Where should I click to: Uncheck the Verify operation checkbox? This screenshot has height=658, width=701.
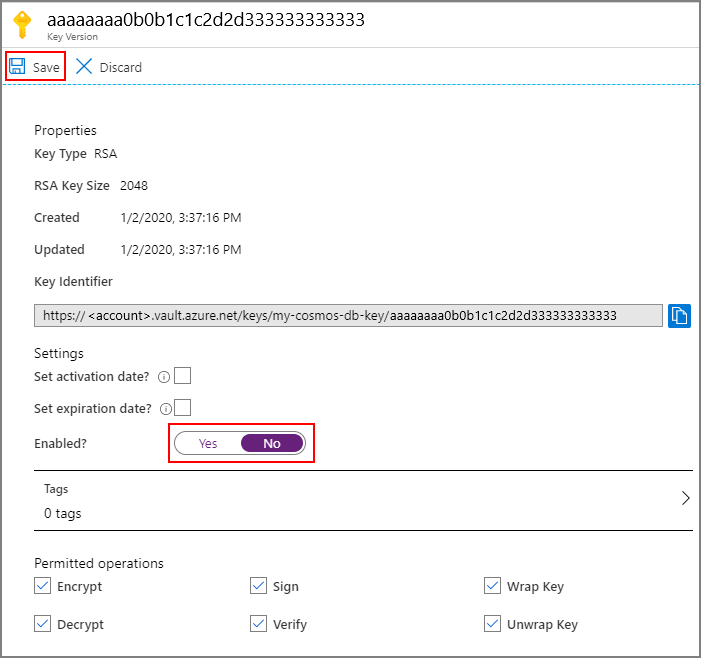click(258, 624)
